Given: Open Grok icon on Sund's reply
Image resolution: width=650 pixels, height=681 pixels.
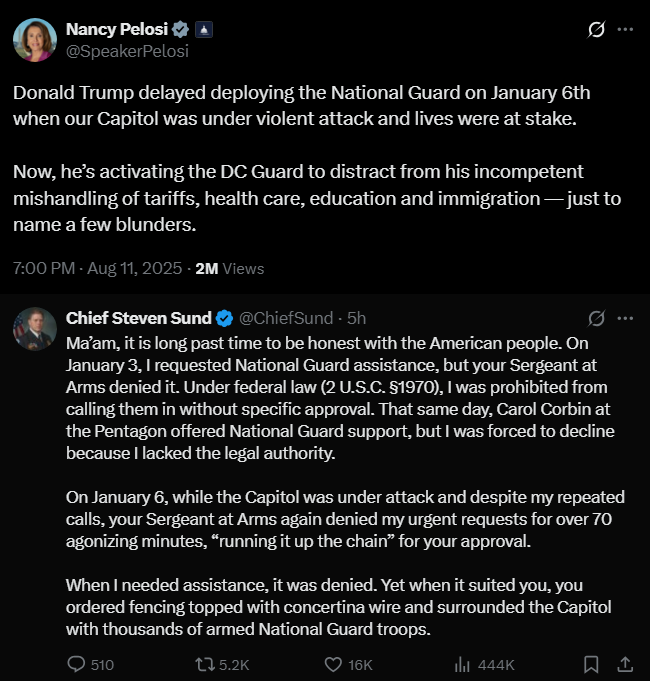Looking at the screenshot, I should point(597,318).
